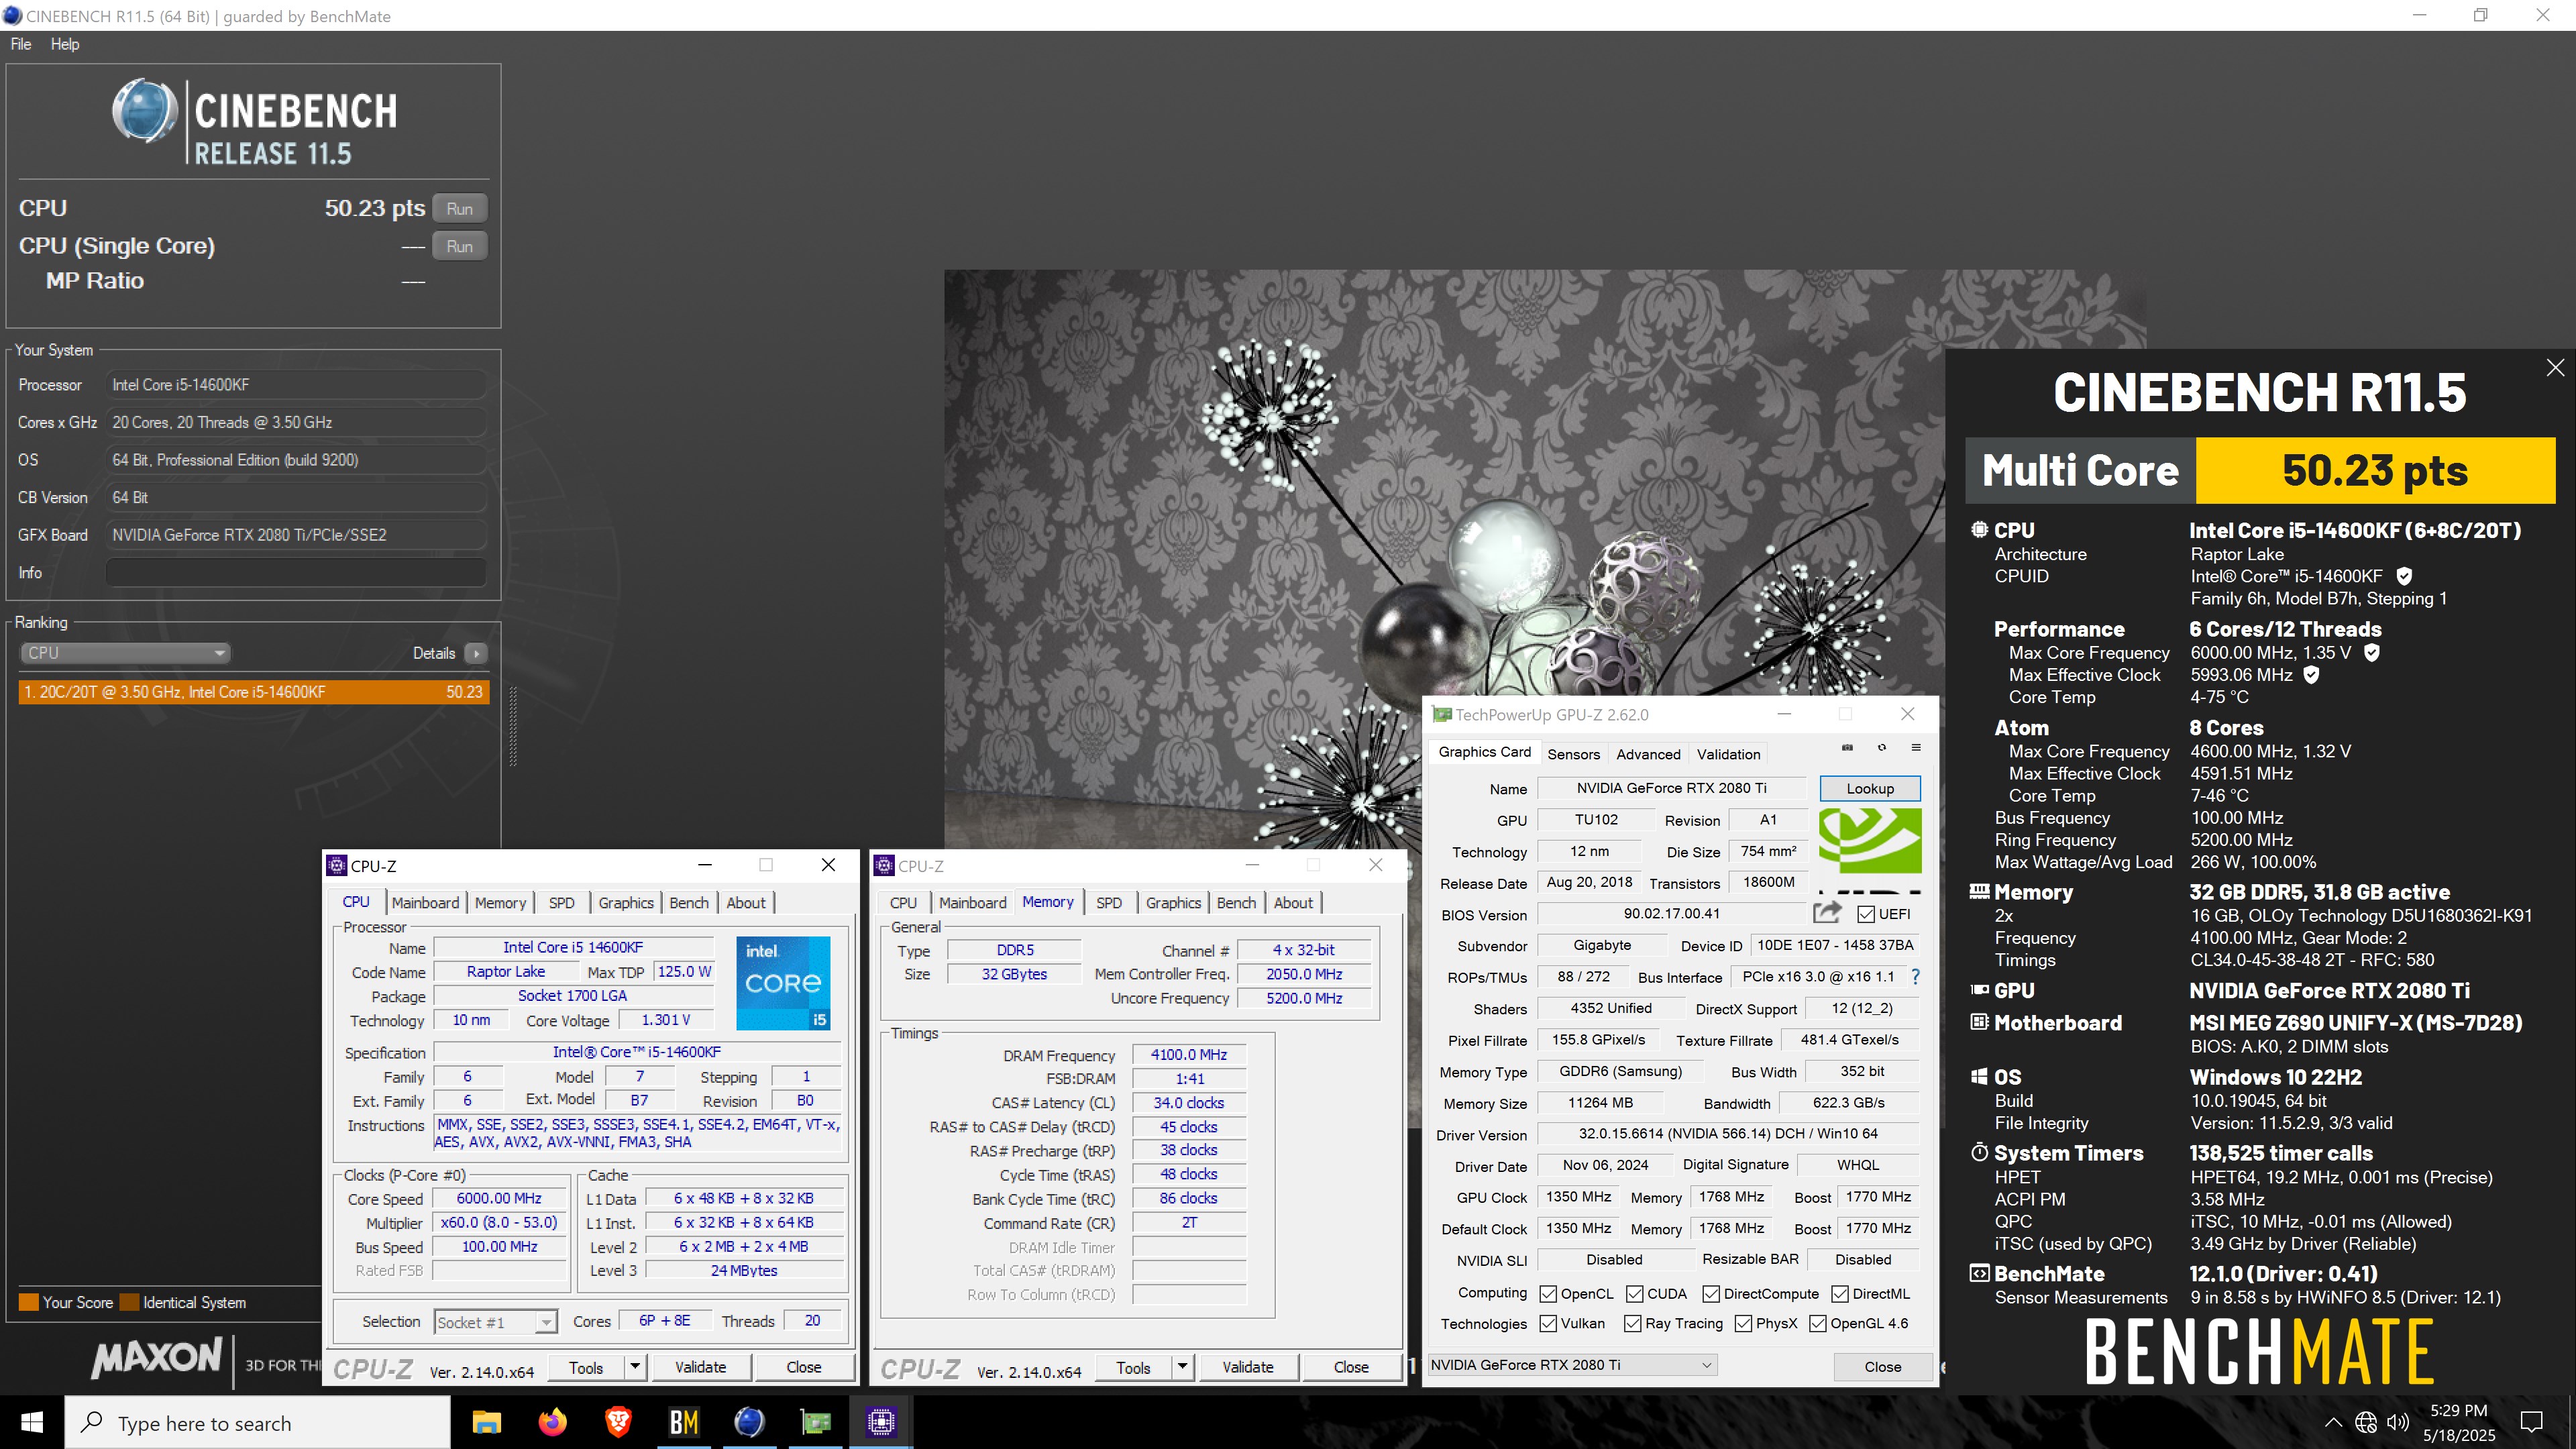This screenshot has width=2576, height=1449.
Task: Click the Cinebench globe logo
Action: 144,110
